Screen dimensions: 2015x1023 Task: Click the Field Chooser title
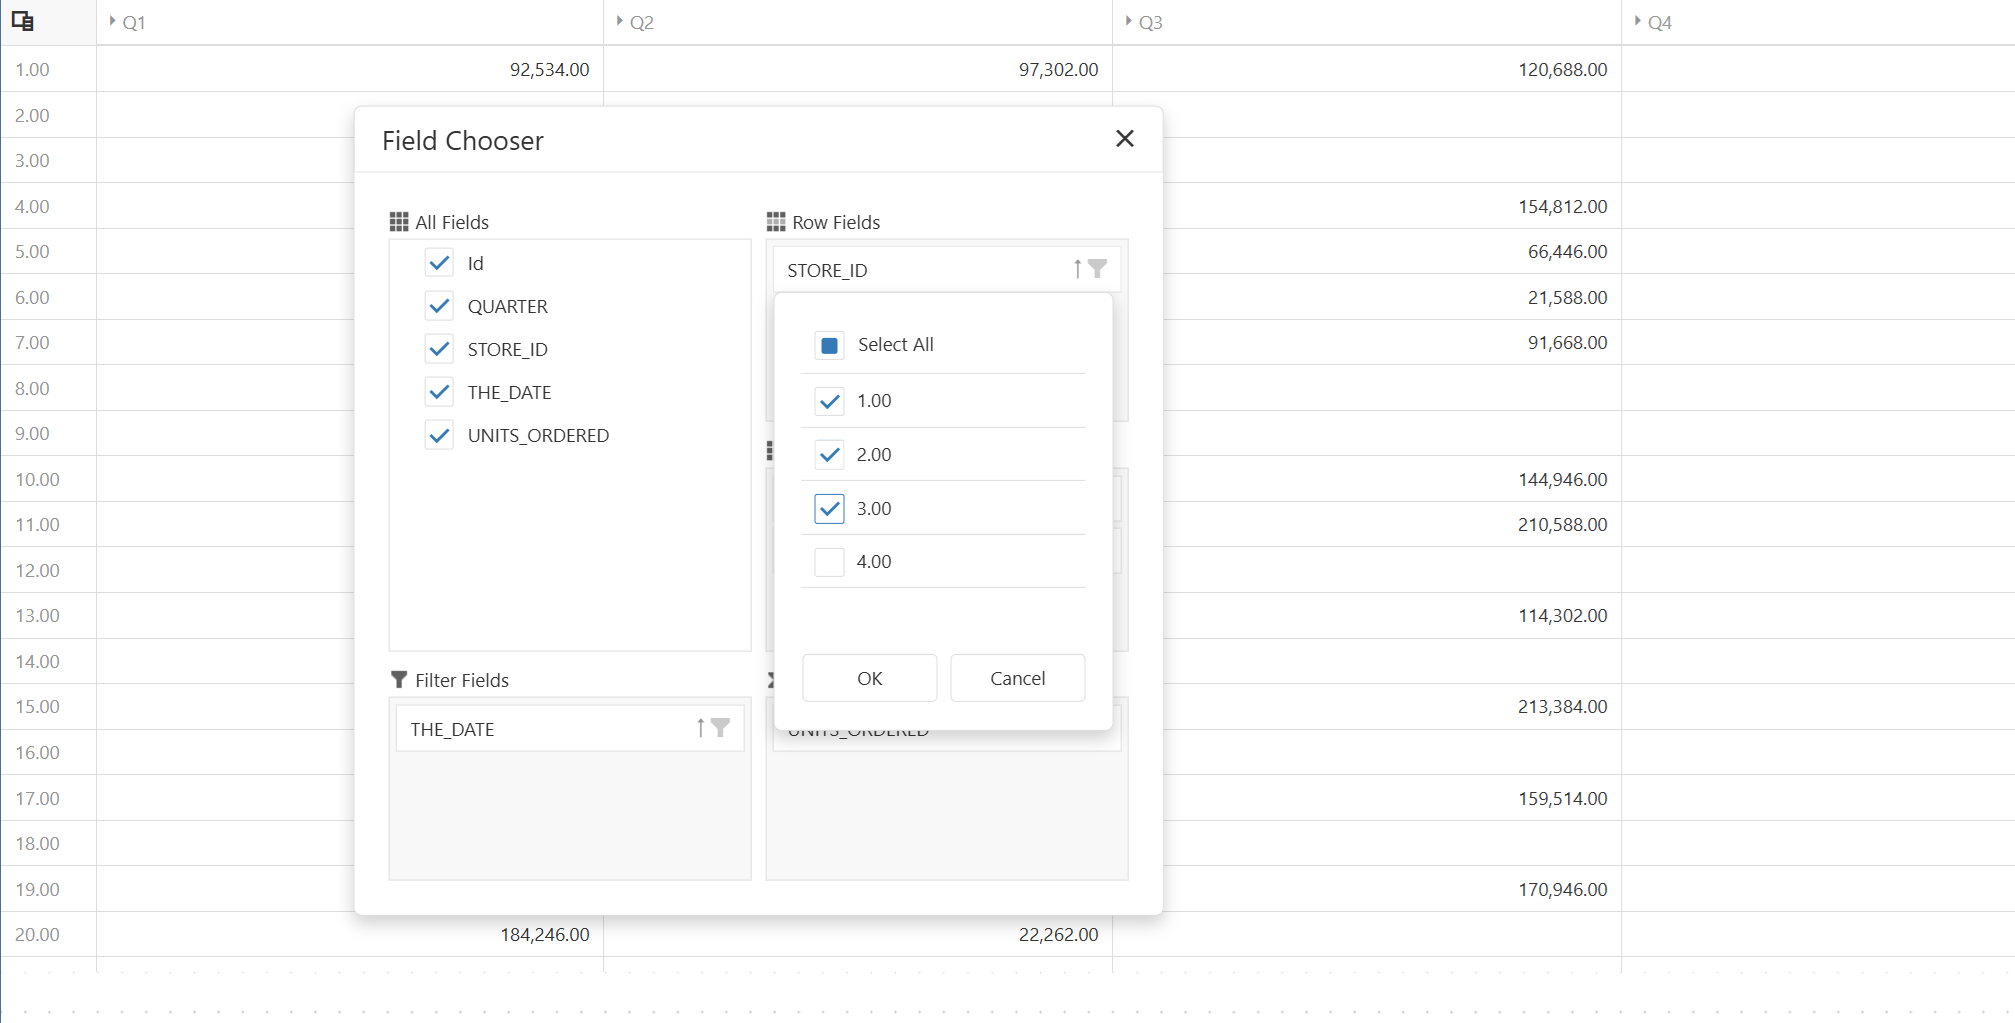tap(463, 141)
